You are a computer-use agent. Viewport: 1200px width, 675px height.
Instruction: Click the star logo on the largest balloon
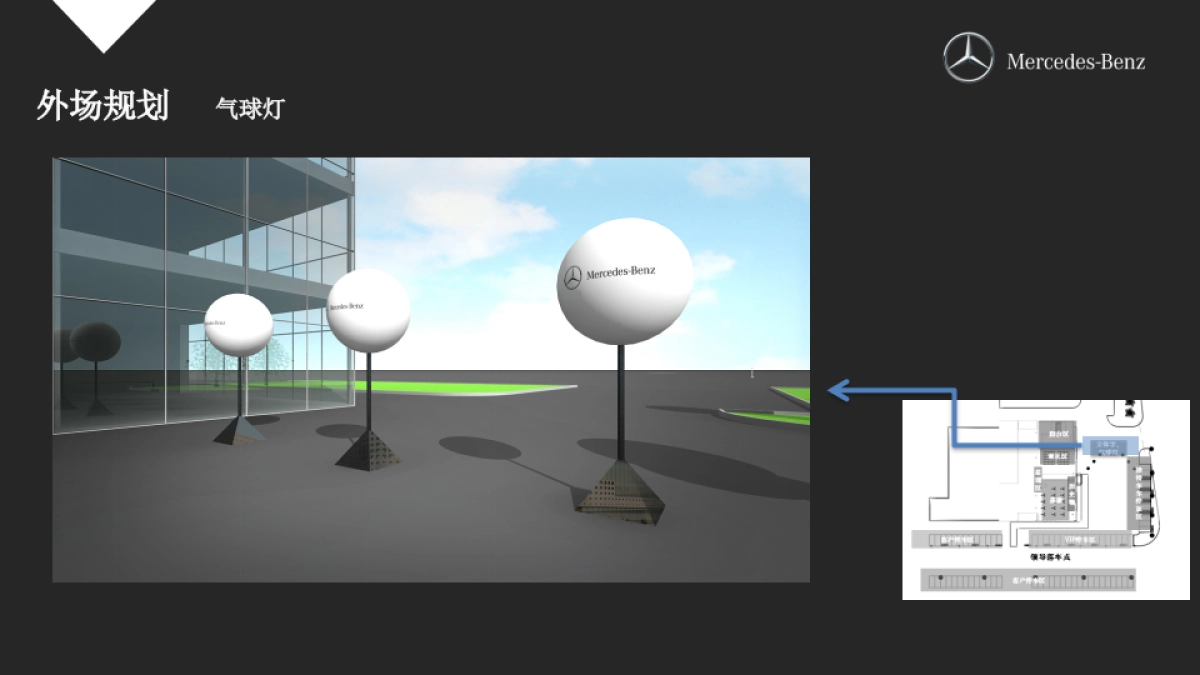pyautogui.click(x=573, y=277)
